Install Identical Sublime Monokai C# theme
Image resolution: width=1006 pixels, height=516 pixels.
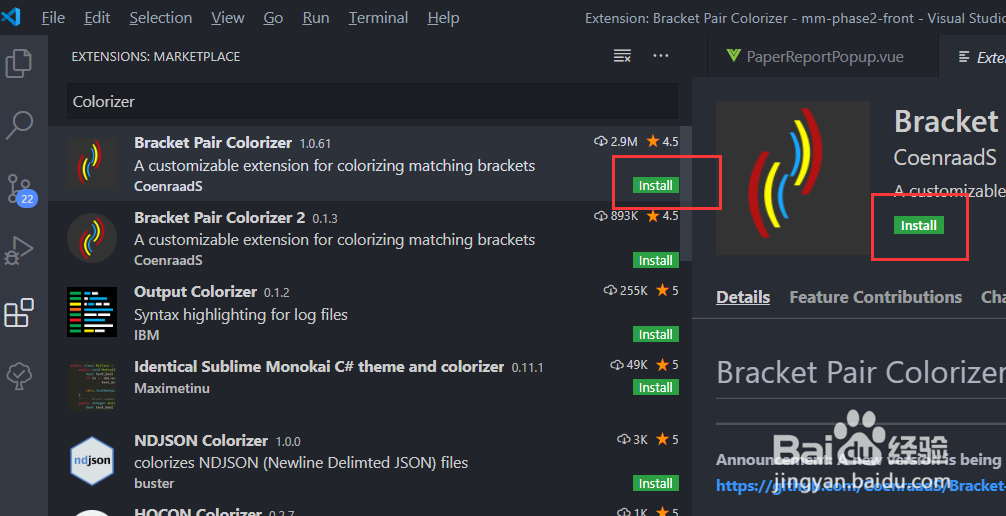click(655, 387)
